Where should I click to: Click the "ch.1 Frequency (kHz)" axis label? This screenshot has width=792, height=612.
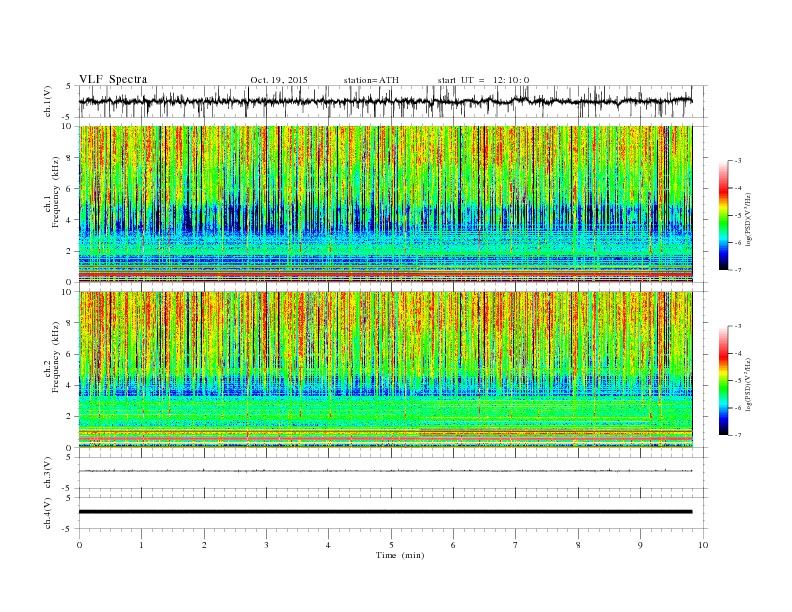pos(53,192)
